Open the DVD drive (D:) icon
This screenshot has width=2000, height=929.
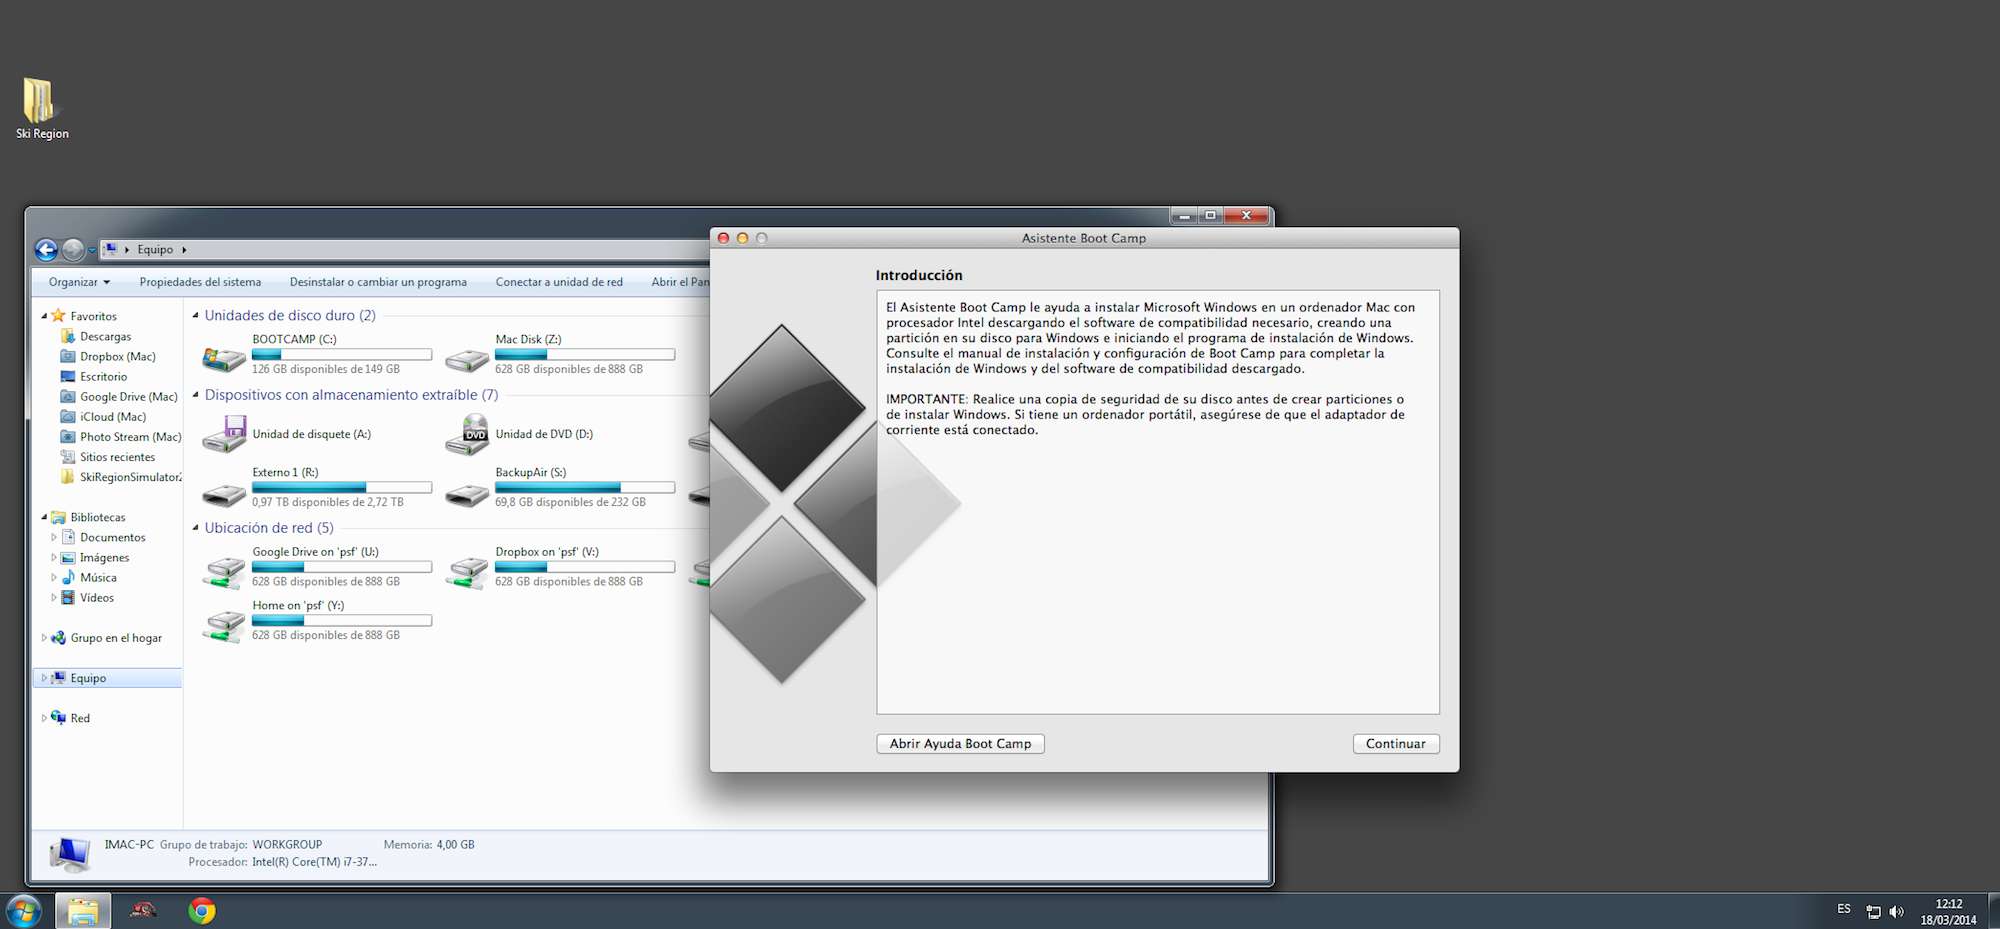(467, 435)
